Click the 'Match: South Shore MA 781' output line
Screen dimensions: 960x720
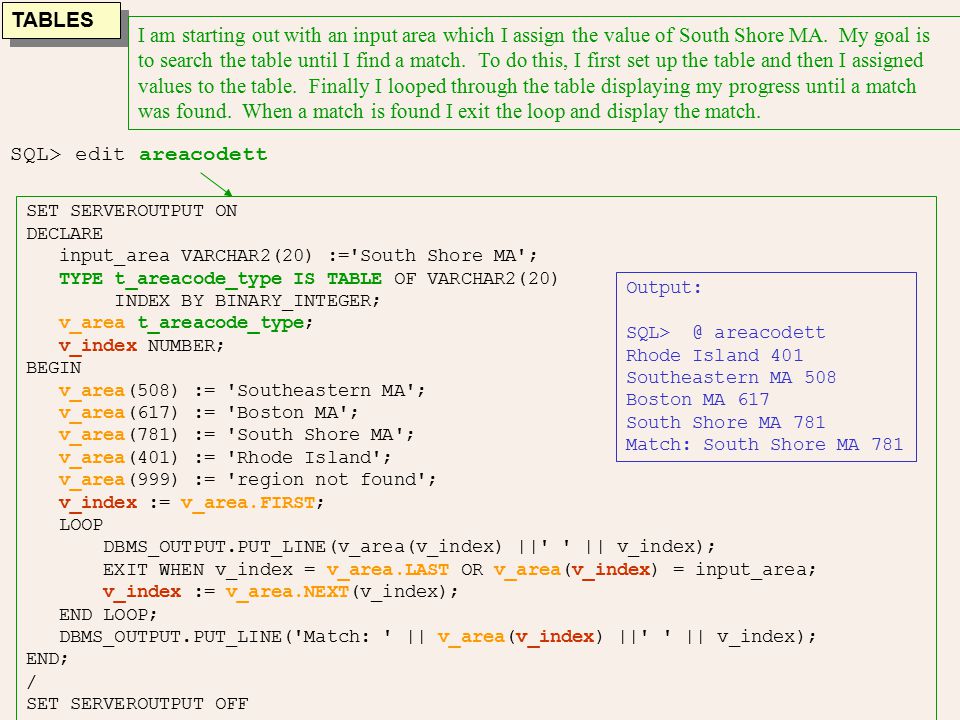(764, 444)
